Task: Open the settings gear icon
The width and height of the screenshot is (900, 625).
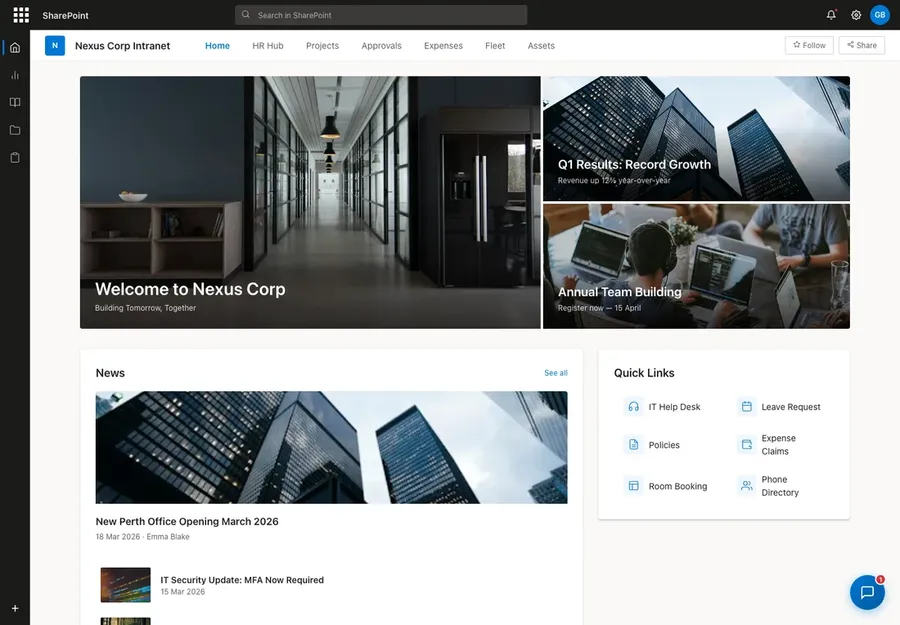Action: (x=856, y=15)
